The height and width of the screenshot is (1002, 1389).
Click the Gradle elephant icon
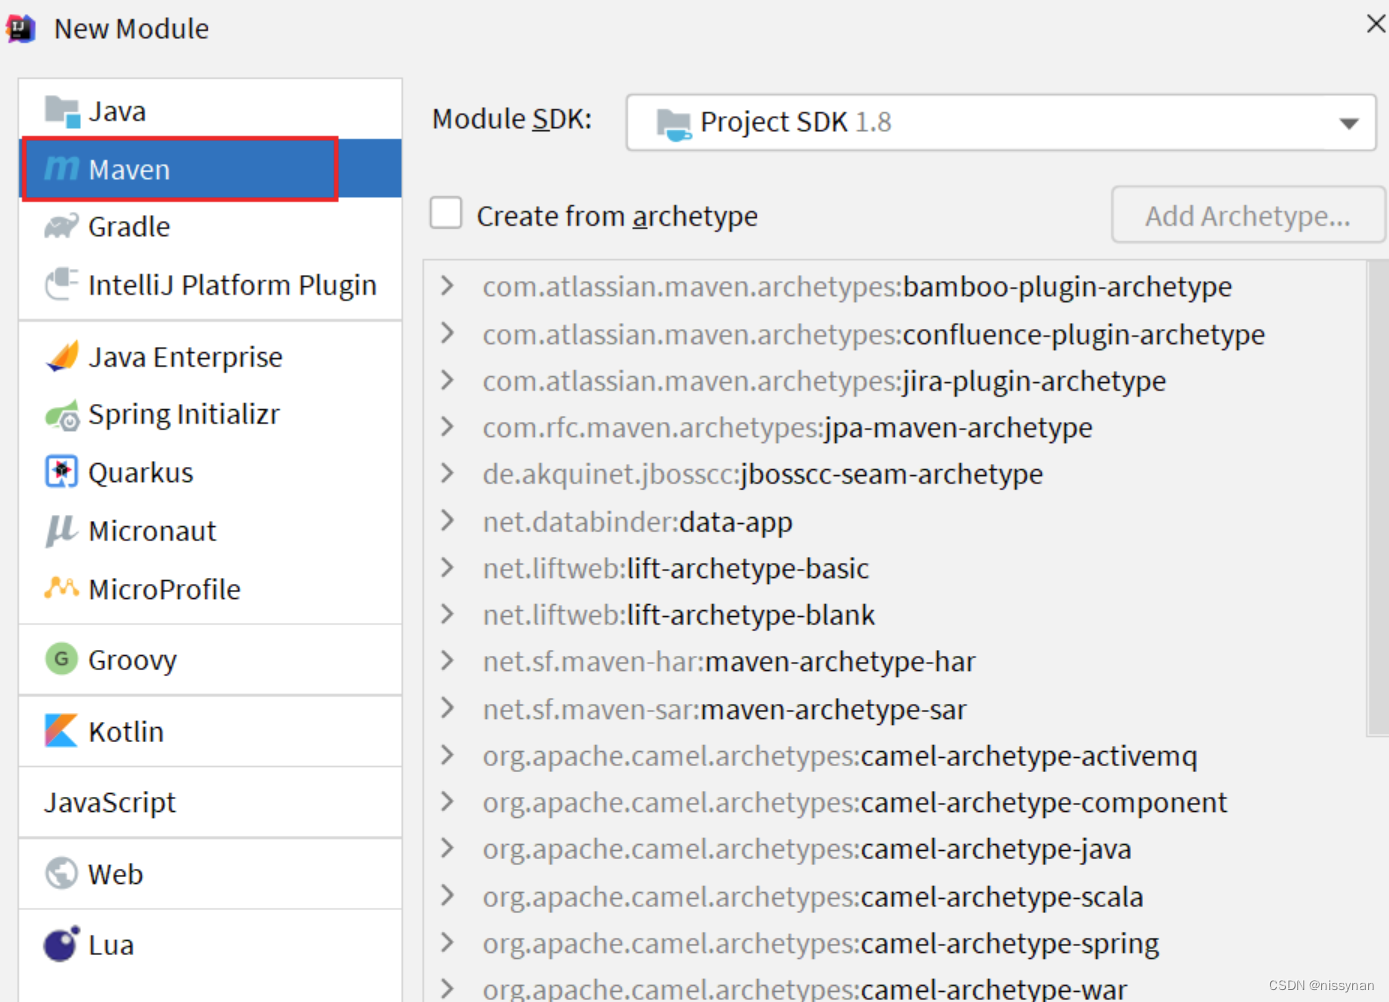click(62, 227)
